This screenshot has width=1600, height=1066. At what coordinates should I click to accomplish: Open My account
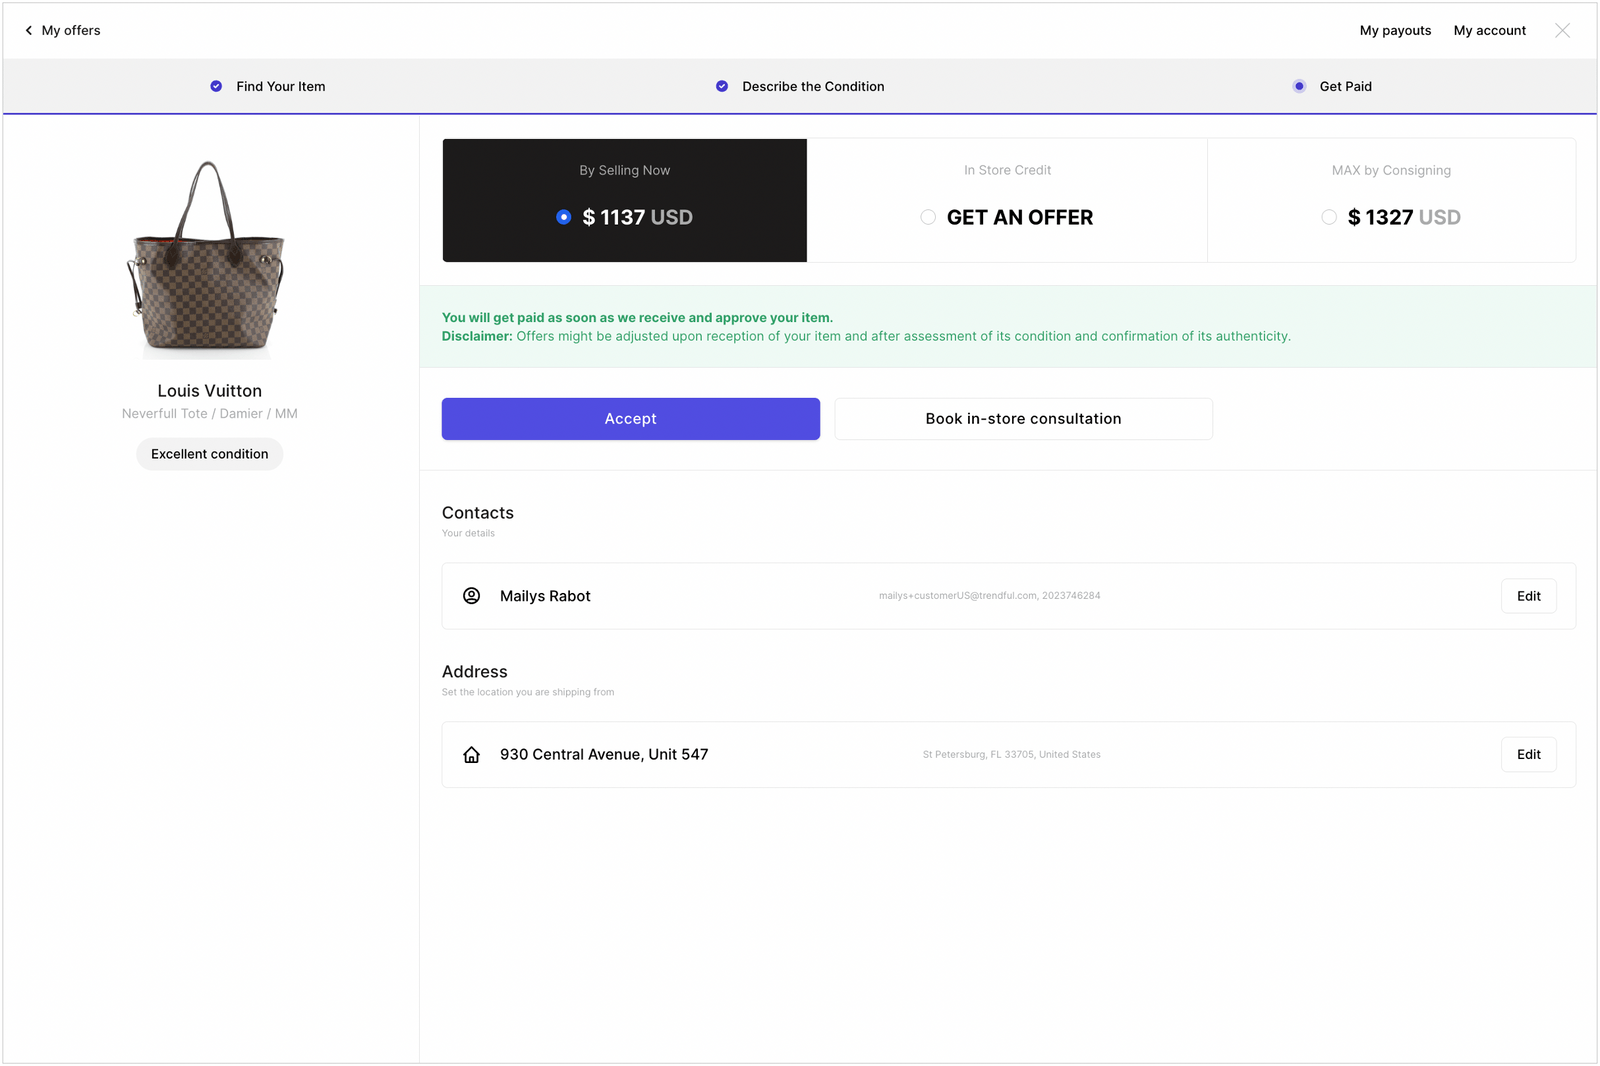[x=1489, y=30]
